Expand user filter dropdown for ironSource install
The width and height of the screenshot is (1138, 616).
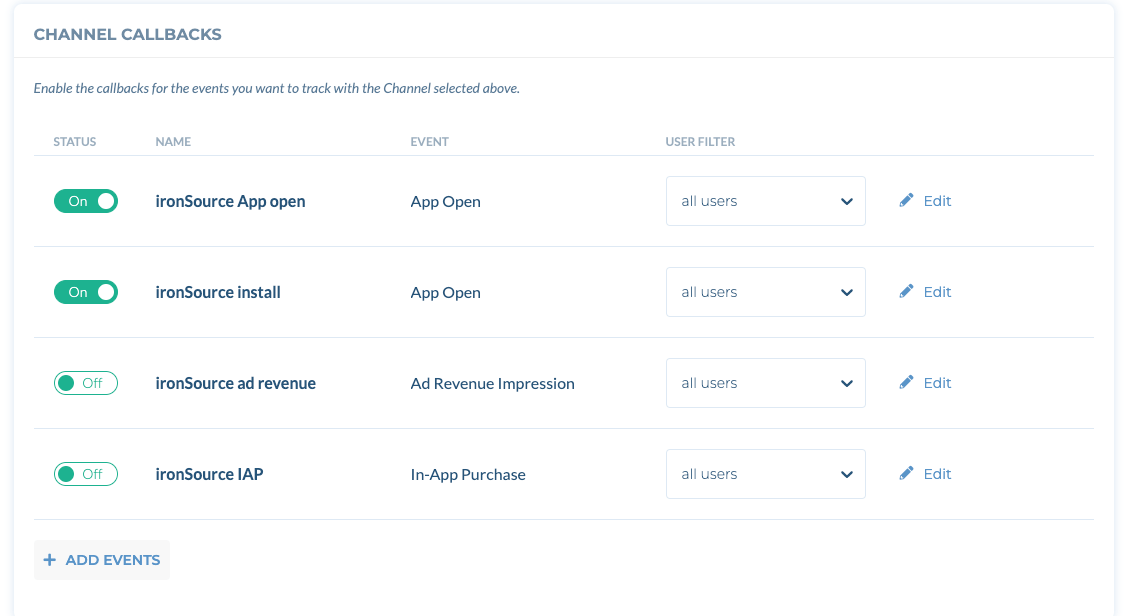click(766, 292)
